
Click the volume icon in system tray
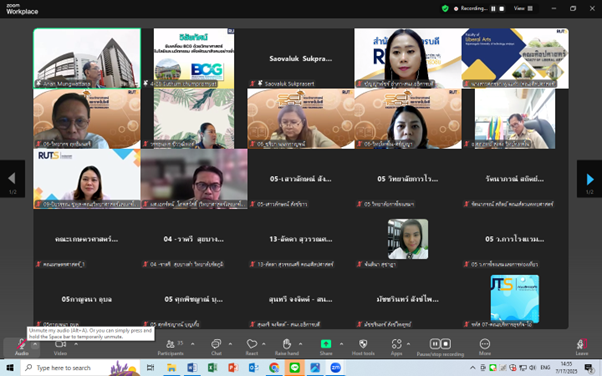pos(533,368)
